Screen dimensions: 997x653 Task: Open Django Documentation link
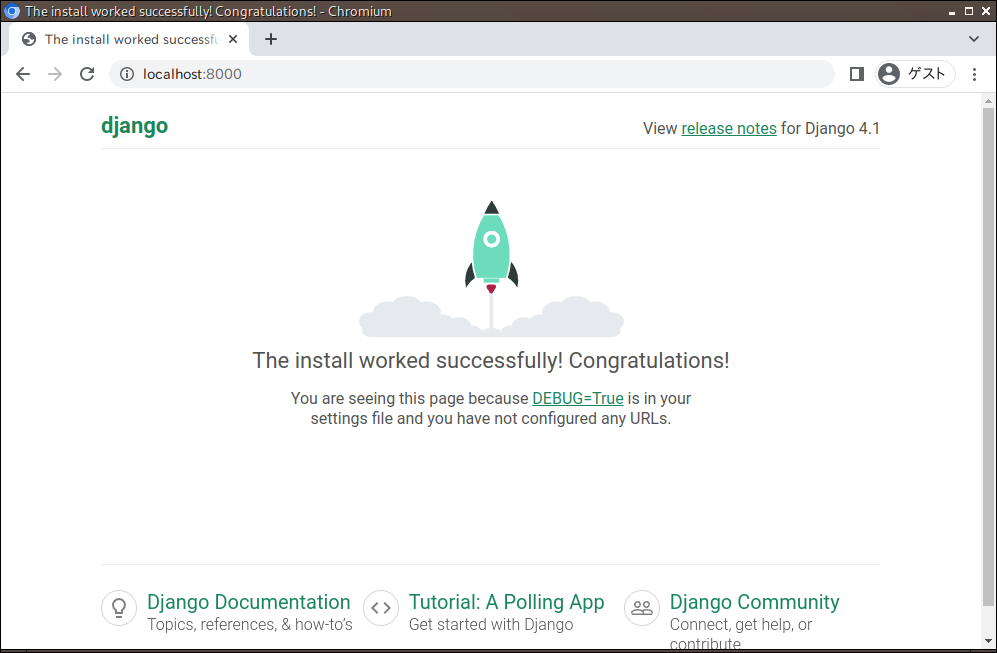tap(249, 602)
